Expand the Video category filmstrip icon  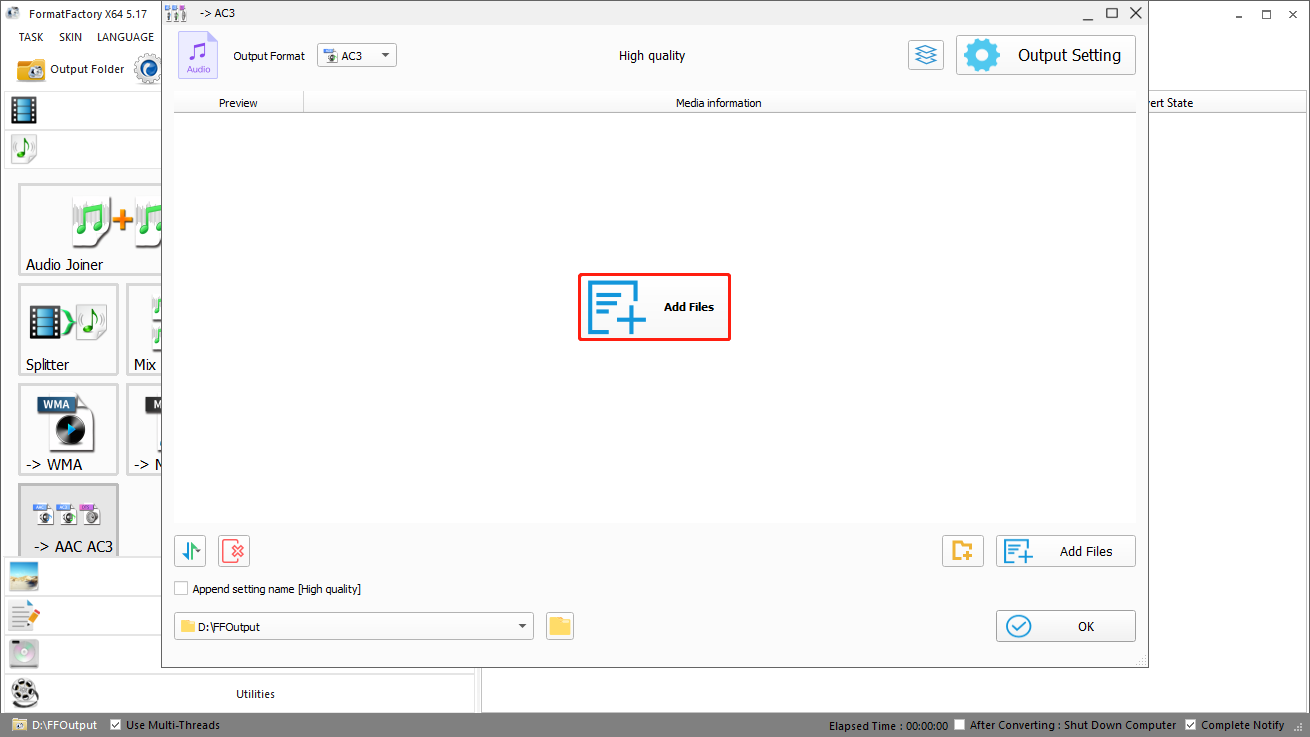tap(24, 110)
